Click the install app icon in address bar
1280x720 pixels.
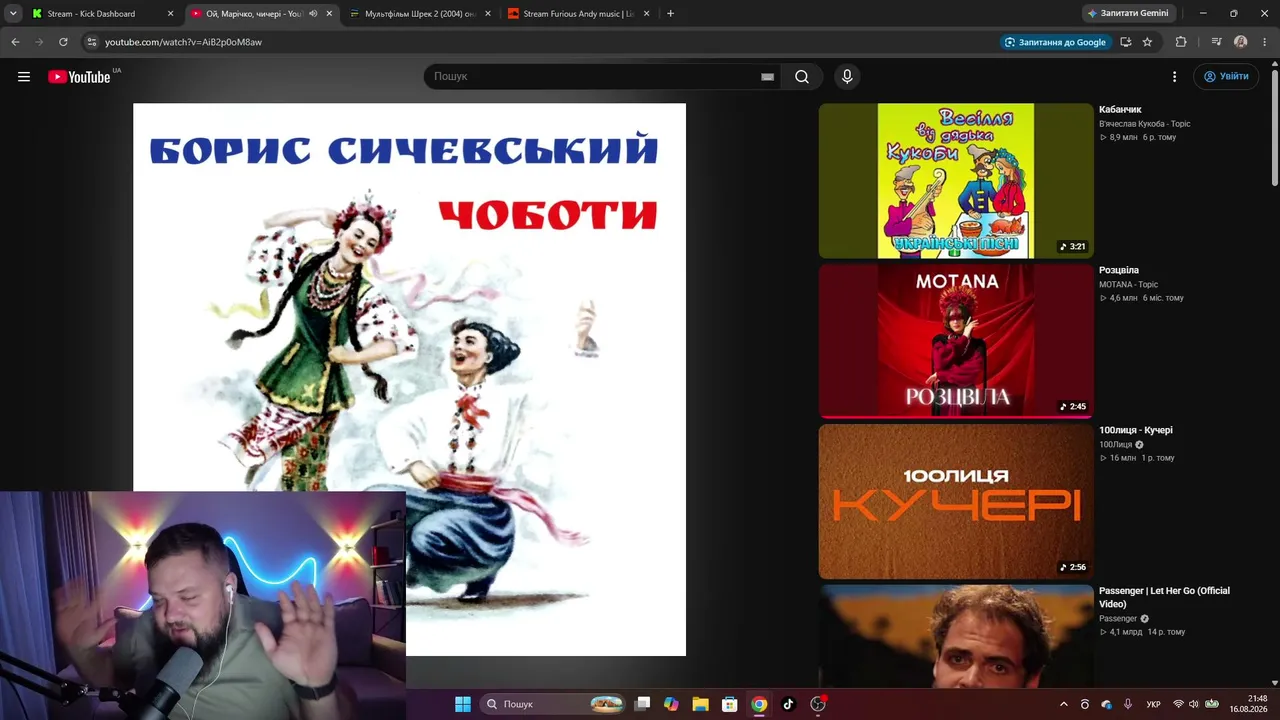tap(1125, 42)
